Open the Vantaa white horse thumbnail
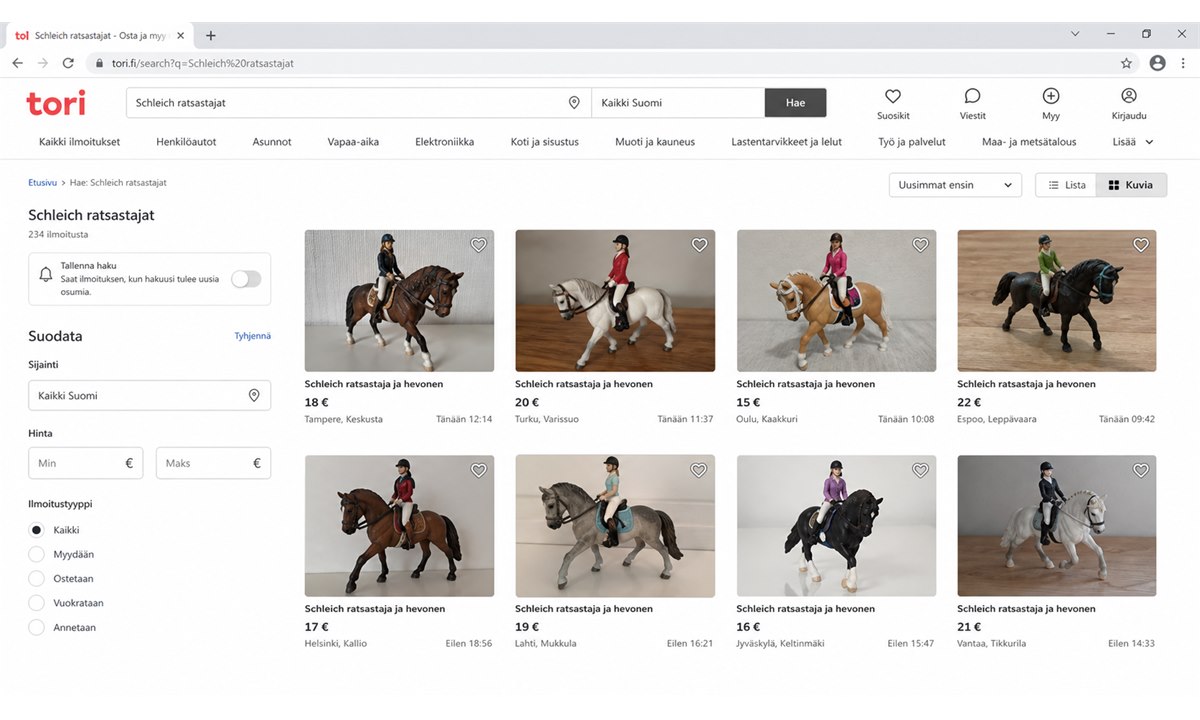The image size is (1200, 720). point(1056,526)
